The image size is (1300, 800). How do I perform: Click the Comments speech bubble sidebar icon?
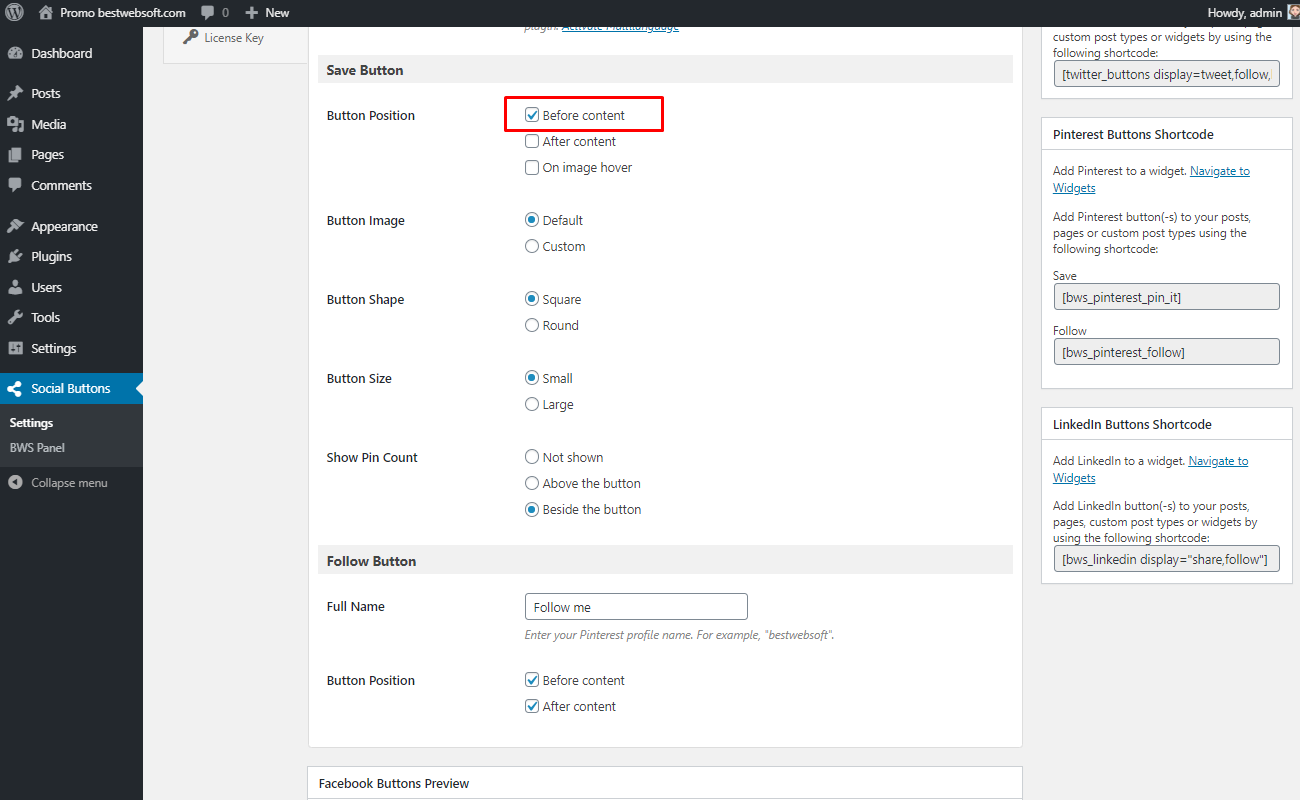(x=15, y=185)
